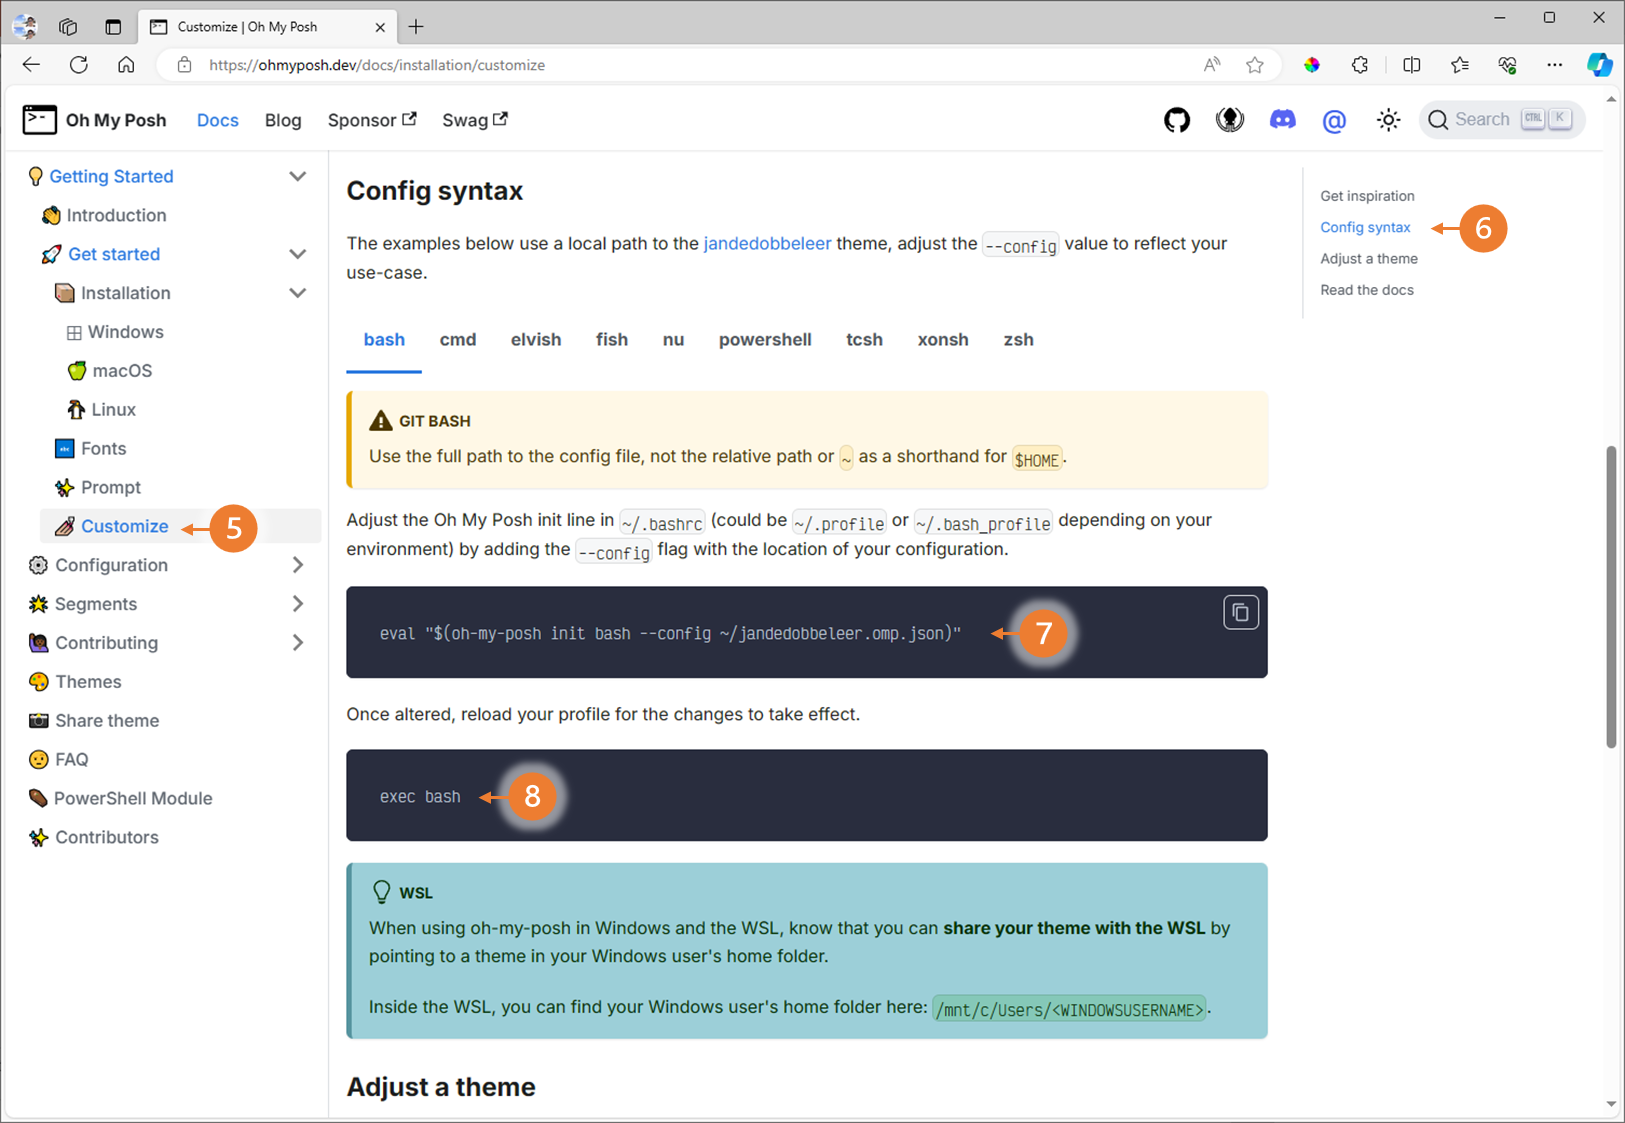
Task: Open the tab actions menu
Action: click(x=113, y=27)
